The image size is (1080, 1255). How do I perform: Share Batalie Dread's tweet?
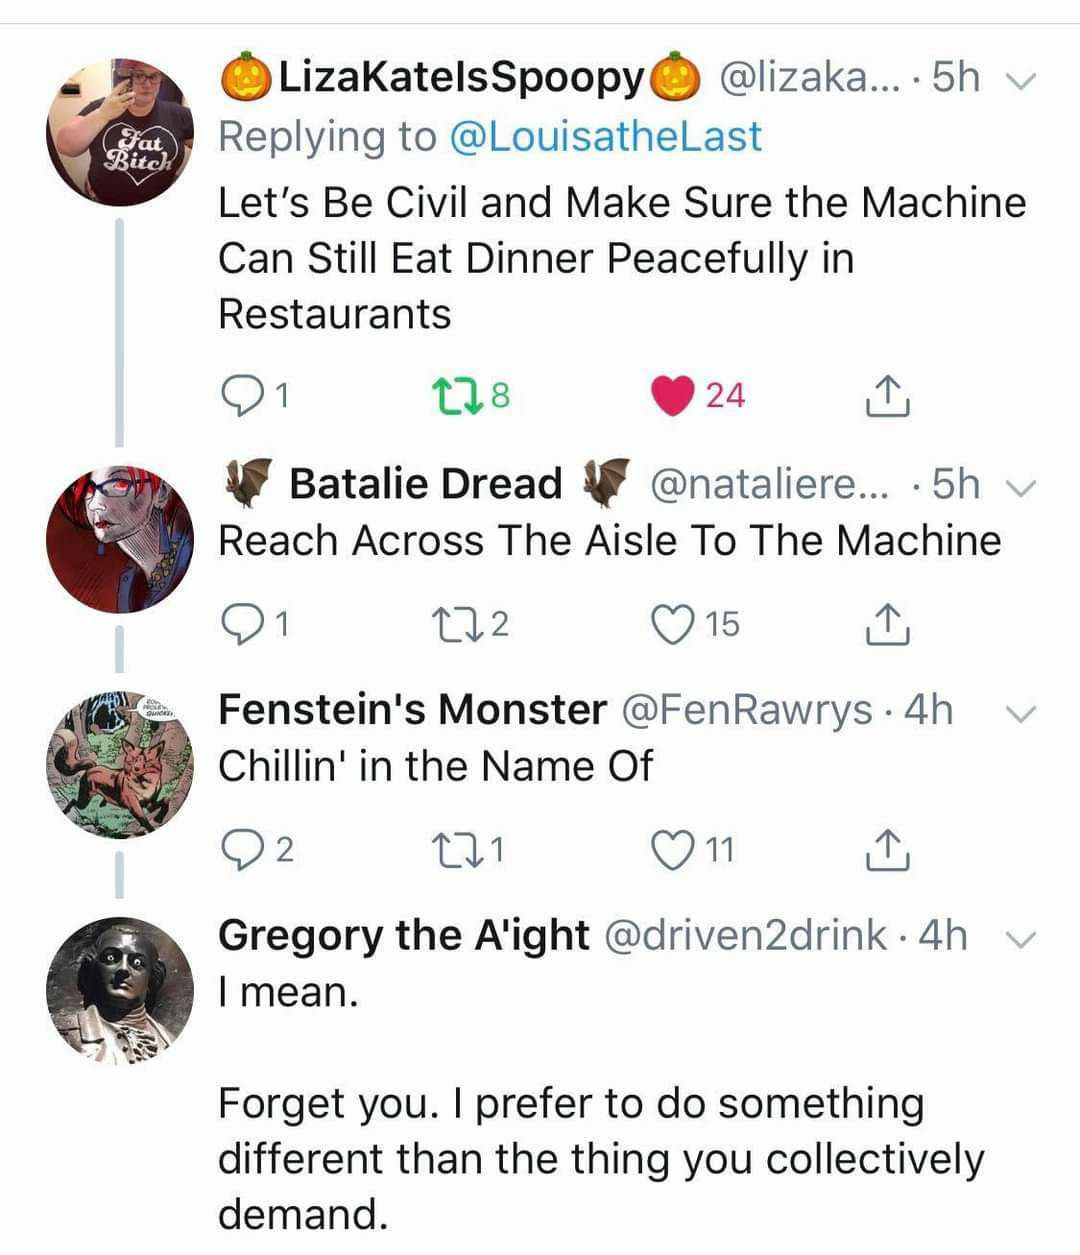click(885, 624)
